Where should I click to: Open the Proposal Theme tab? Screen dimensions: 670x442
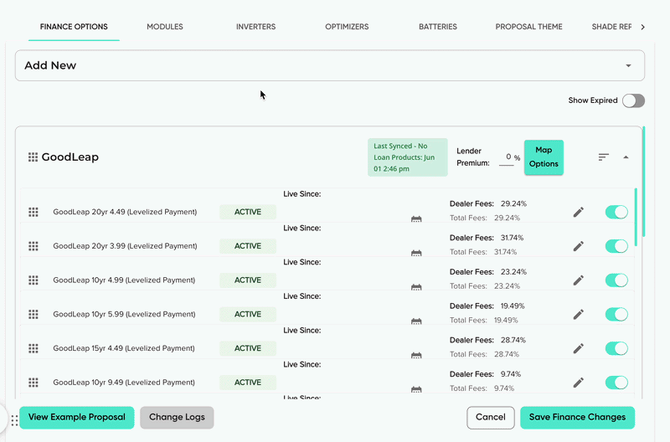pos(529,27)
